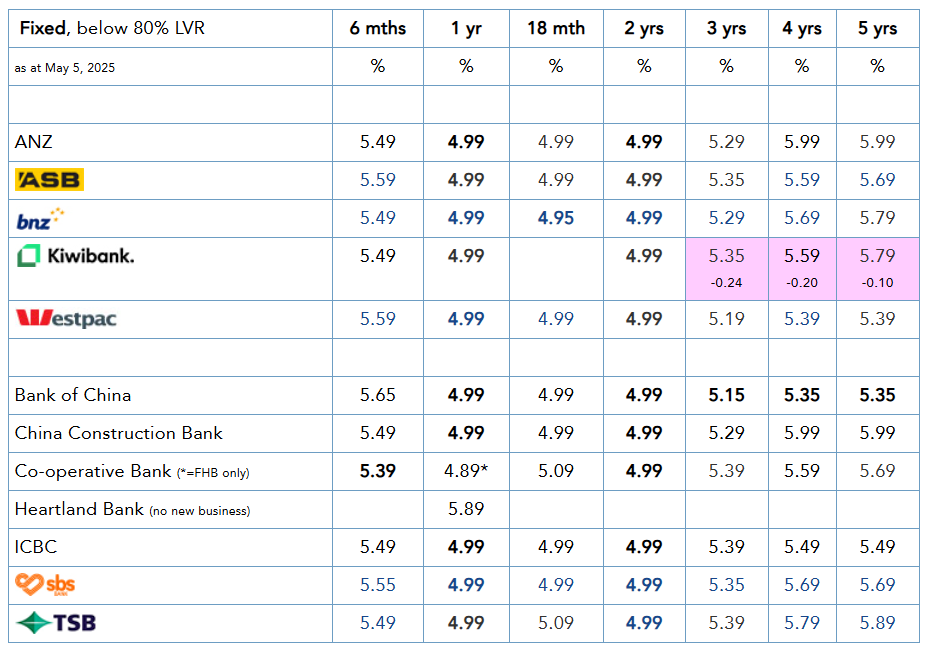Click Co-operative Bank's 1 yr rate 4.89*
Screen dimensions: 940x659
click(466, 471)
